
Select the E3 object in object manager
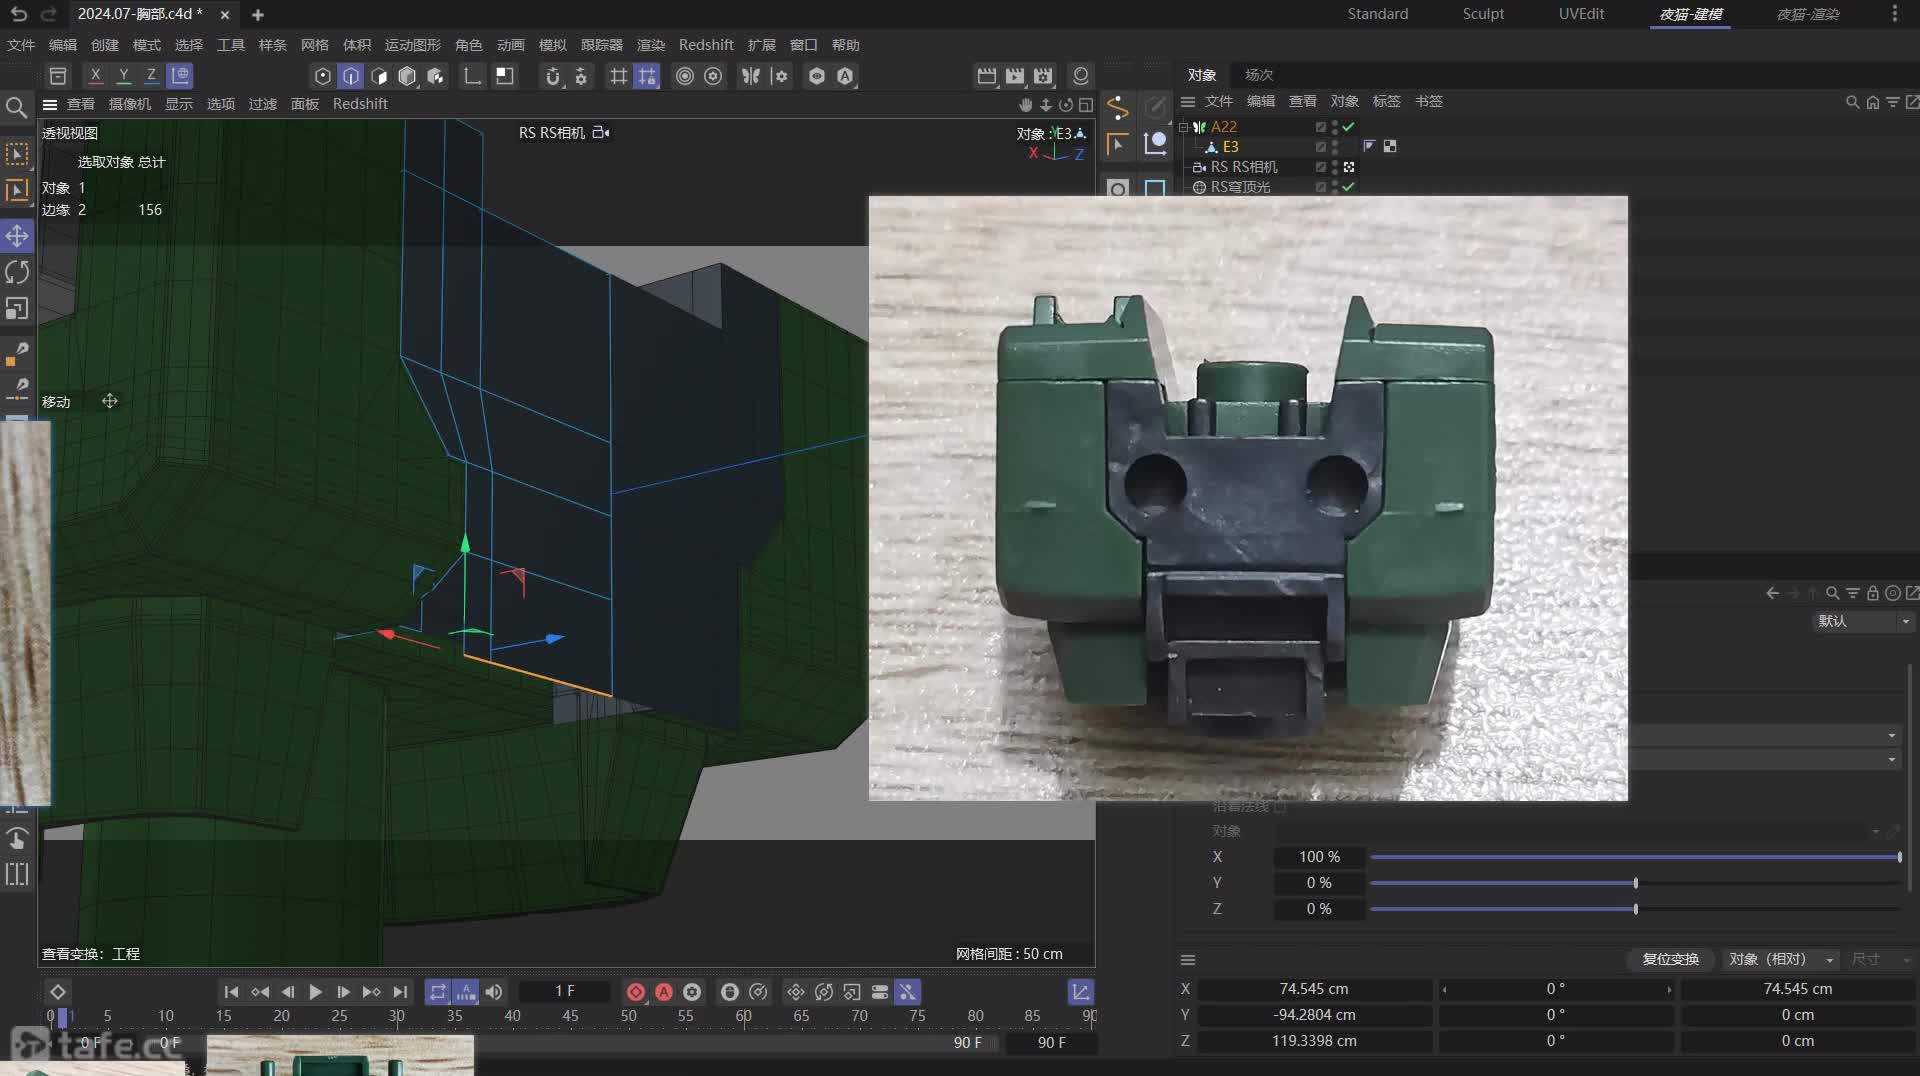point(1230,147)
